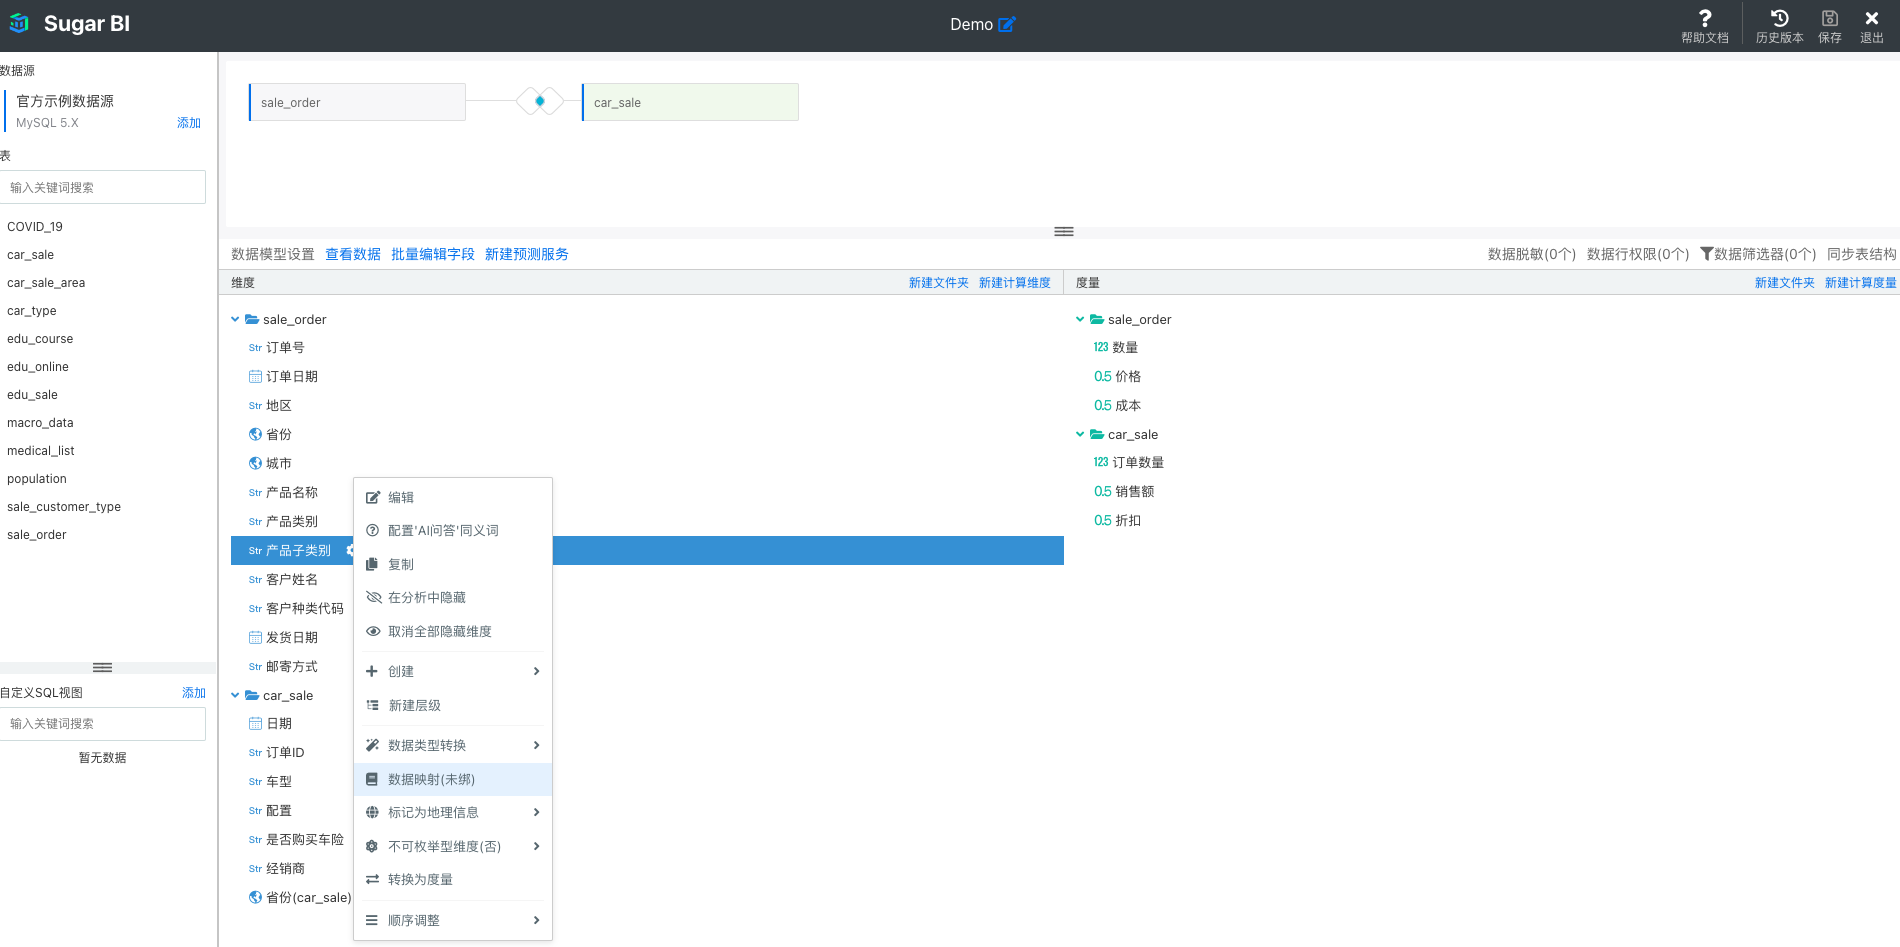Open 数据行权限(0个) settings
Image resolution: width=1900 pixels, height=947 pixels.
[1638, 254]
